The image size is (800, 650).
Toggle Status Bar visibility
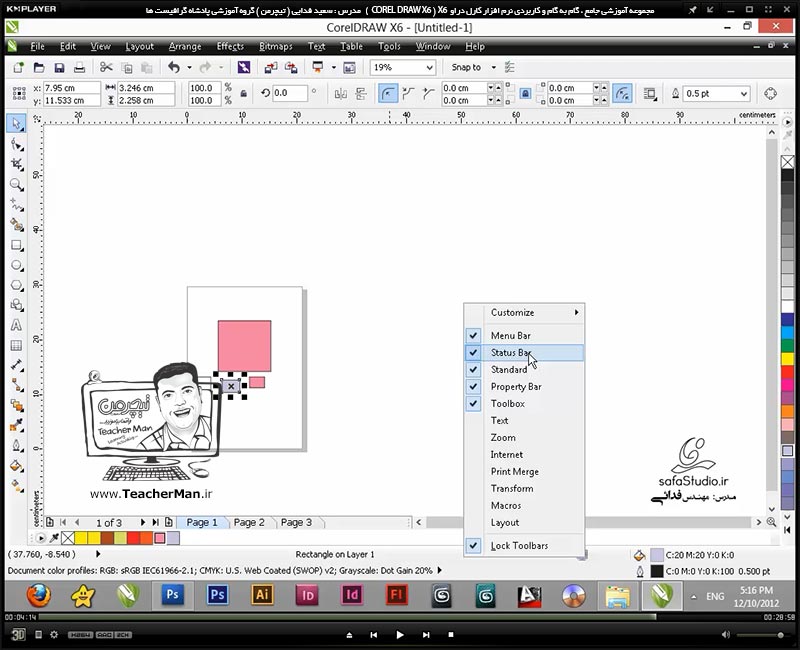[524, 353]
